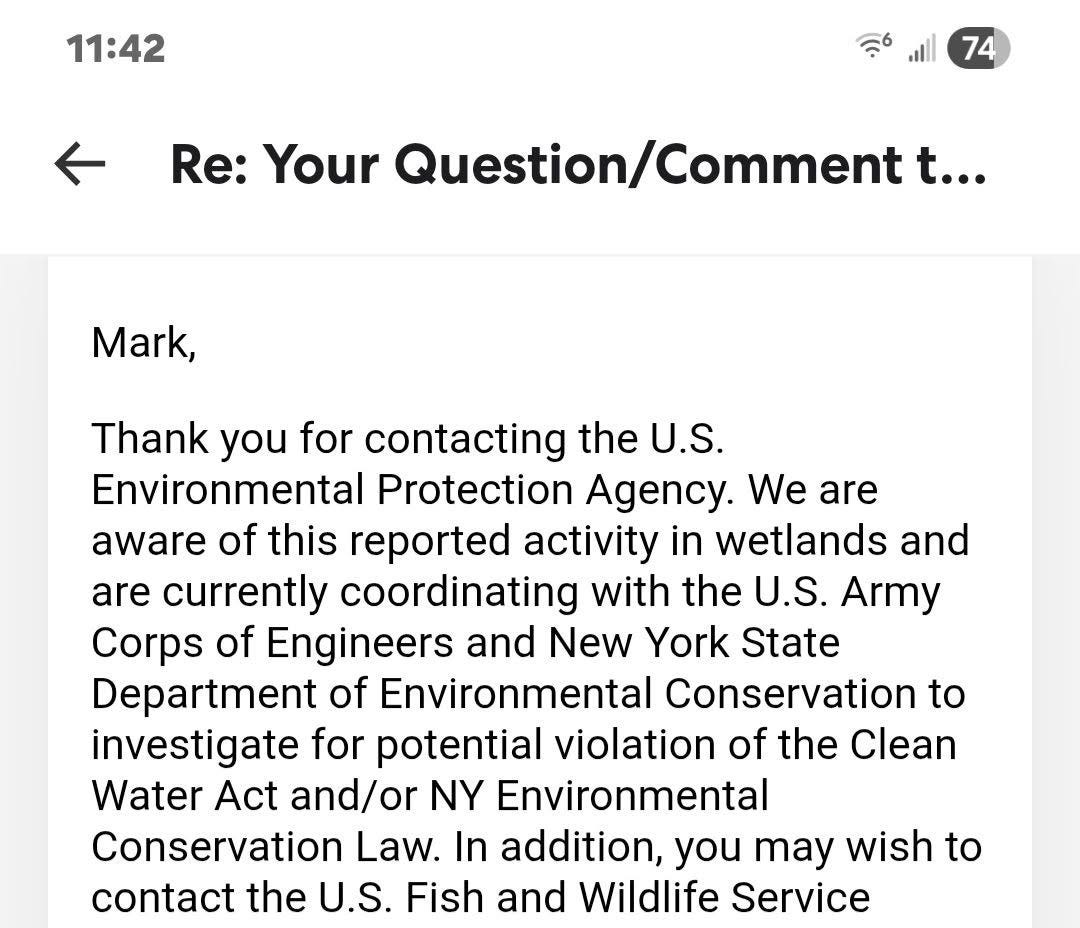Image resolution: width=1080 pixels, height=928 pixels.
Task: Tap 'New York State' in the body
Action: (694, 643)
